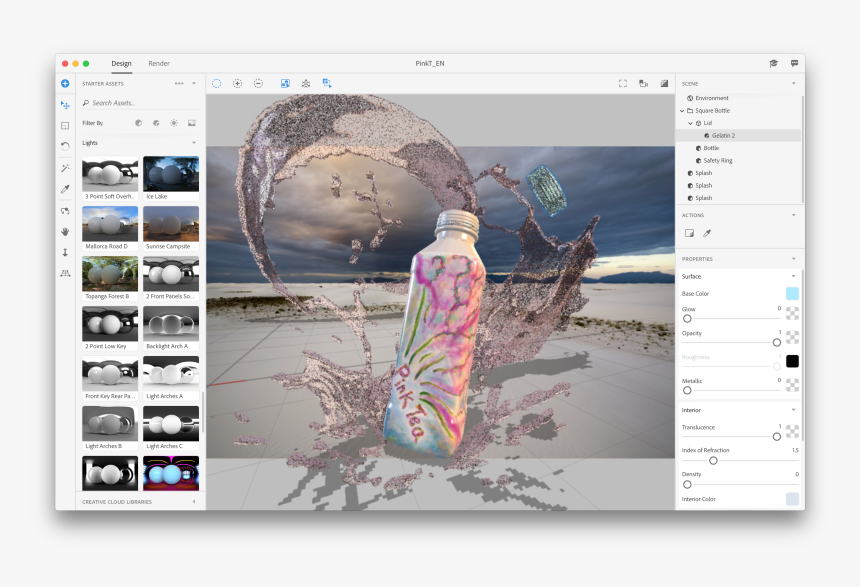Click the blue add assets plus icon
The height and width of the screenshot is (587, 860).
tap(65, 83)
